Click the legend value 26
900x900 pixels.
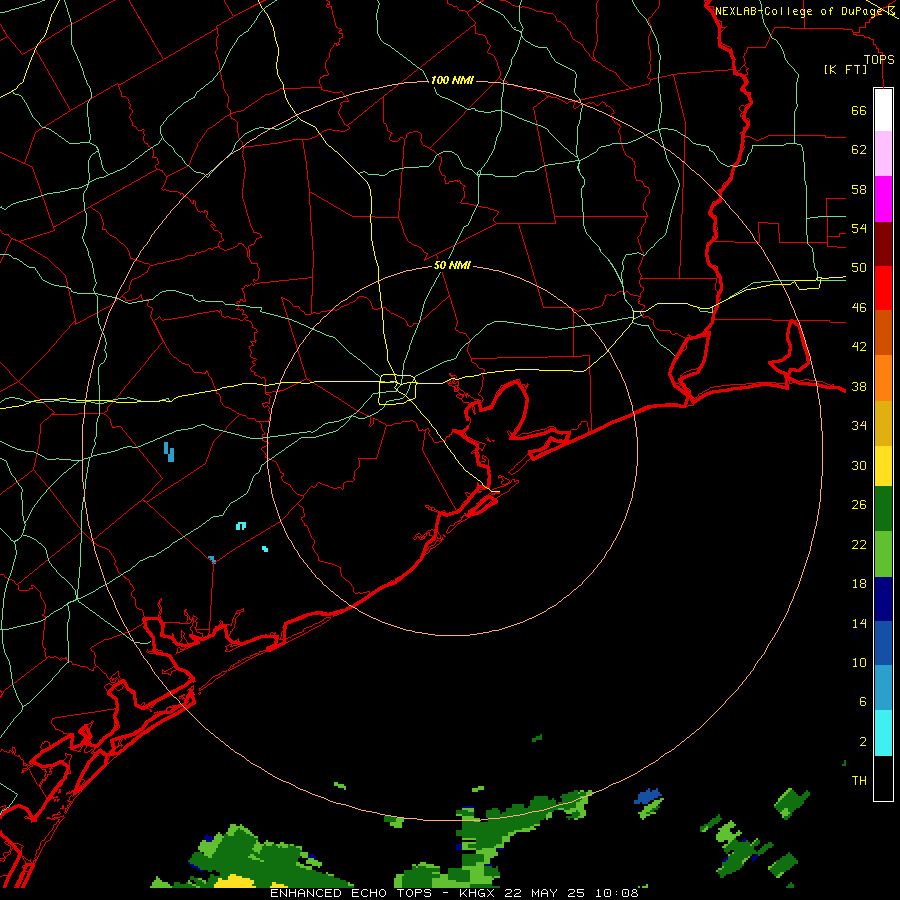point(859,505)
